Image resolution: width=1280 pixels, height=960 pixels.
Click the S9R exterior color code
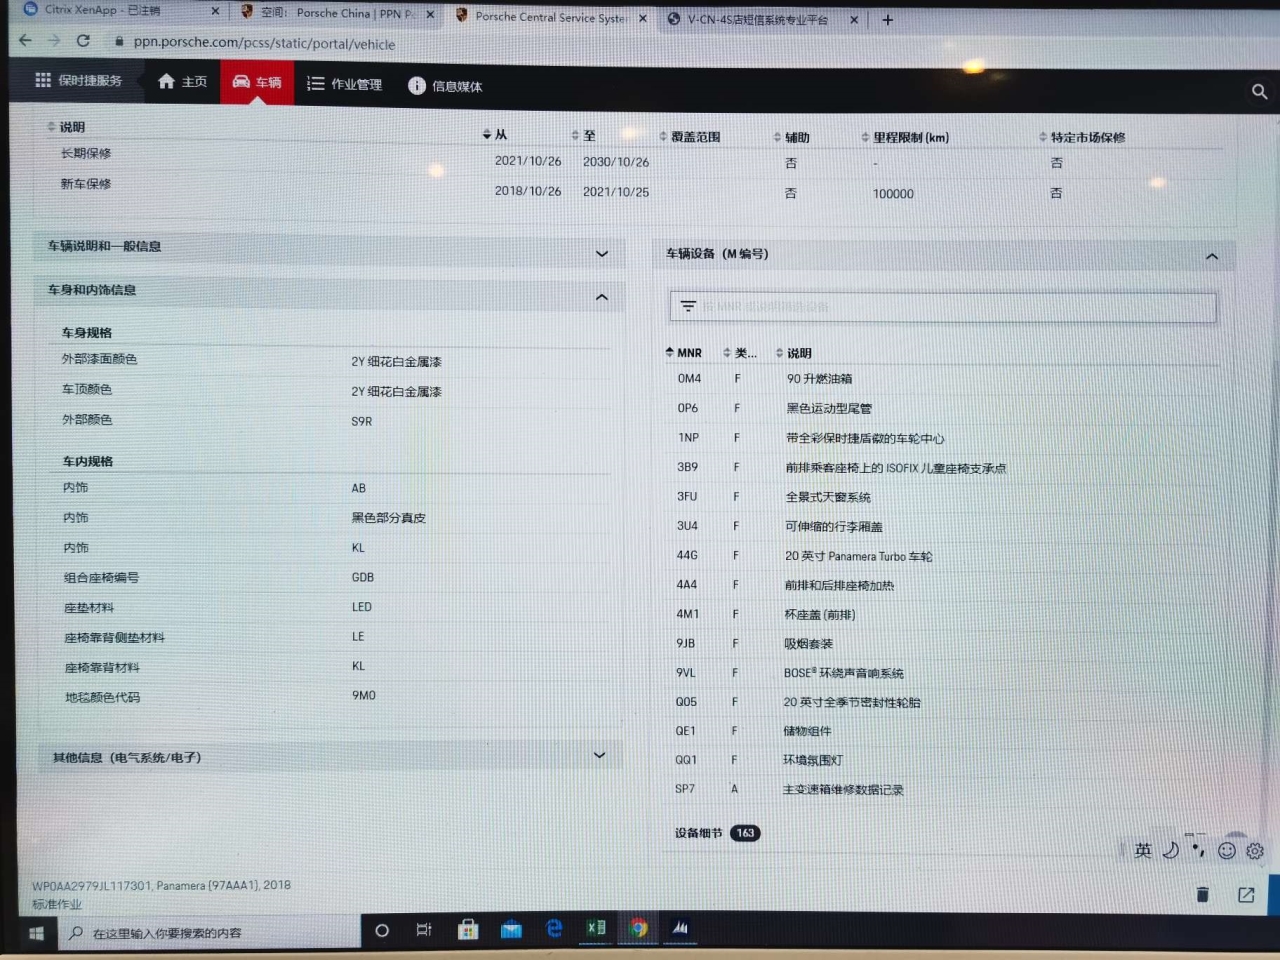[x=361, y=421]
